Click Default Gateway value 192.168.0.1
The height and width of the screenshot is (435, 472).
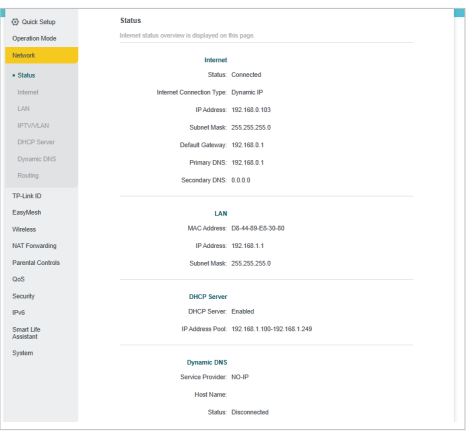tap(247, 145)
